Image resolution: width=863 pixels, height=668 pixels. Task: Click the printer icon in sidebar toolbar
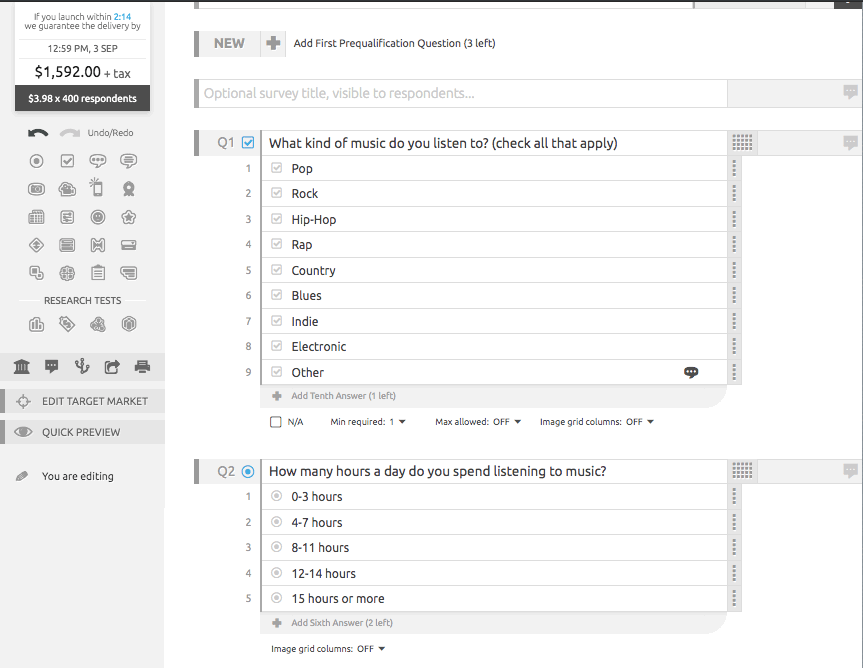coord(143,366)
